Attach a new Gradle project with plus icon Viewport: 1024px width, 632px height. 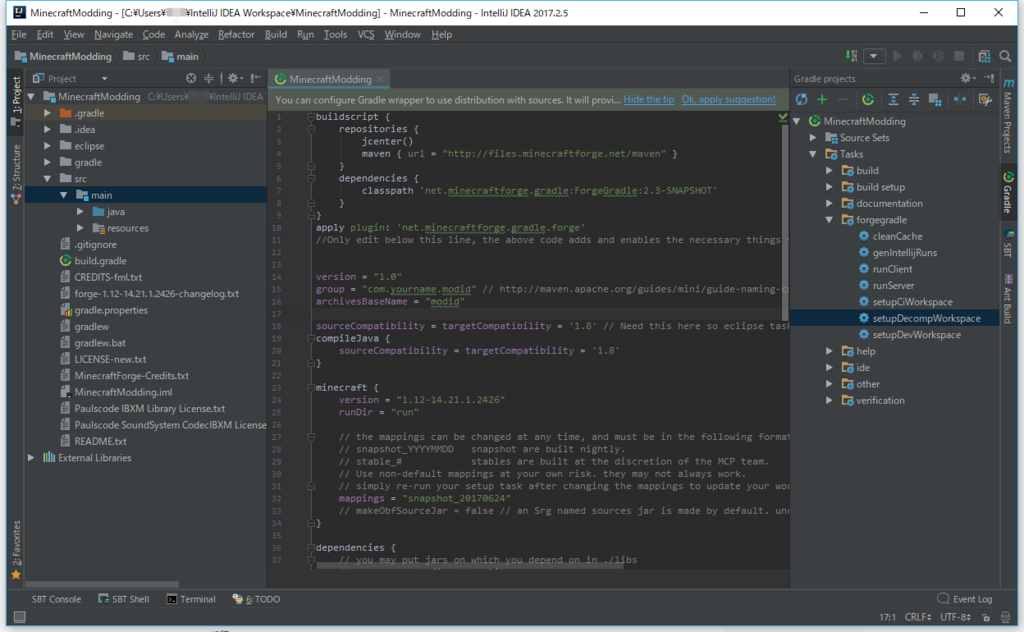[821, 99]
